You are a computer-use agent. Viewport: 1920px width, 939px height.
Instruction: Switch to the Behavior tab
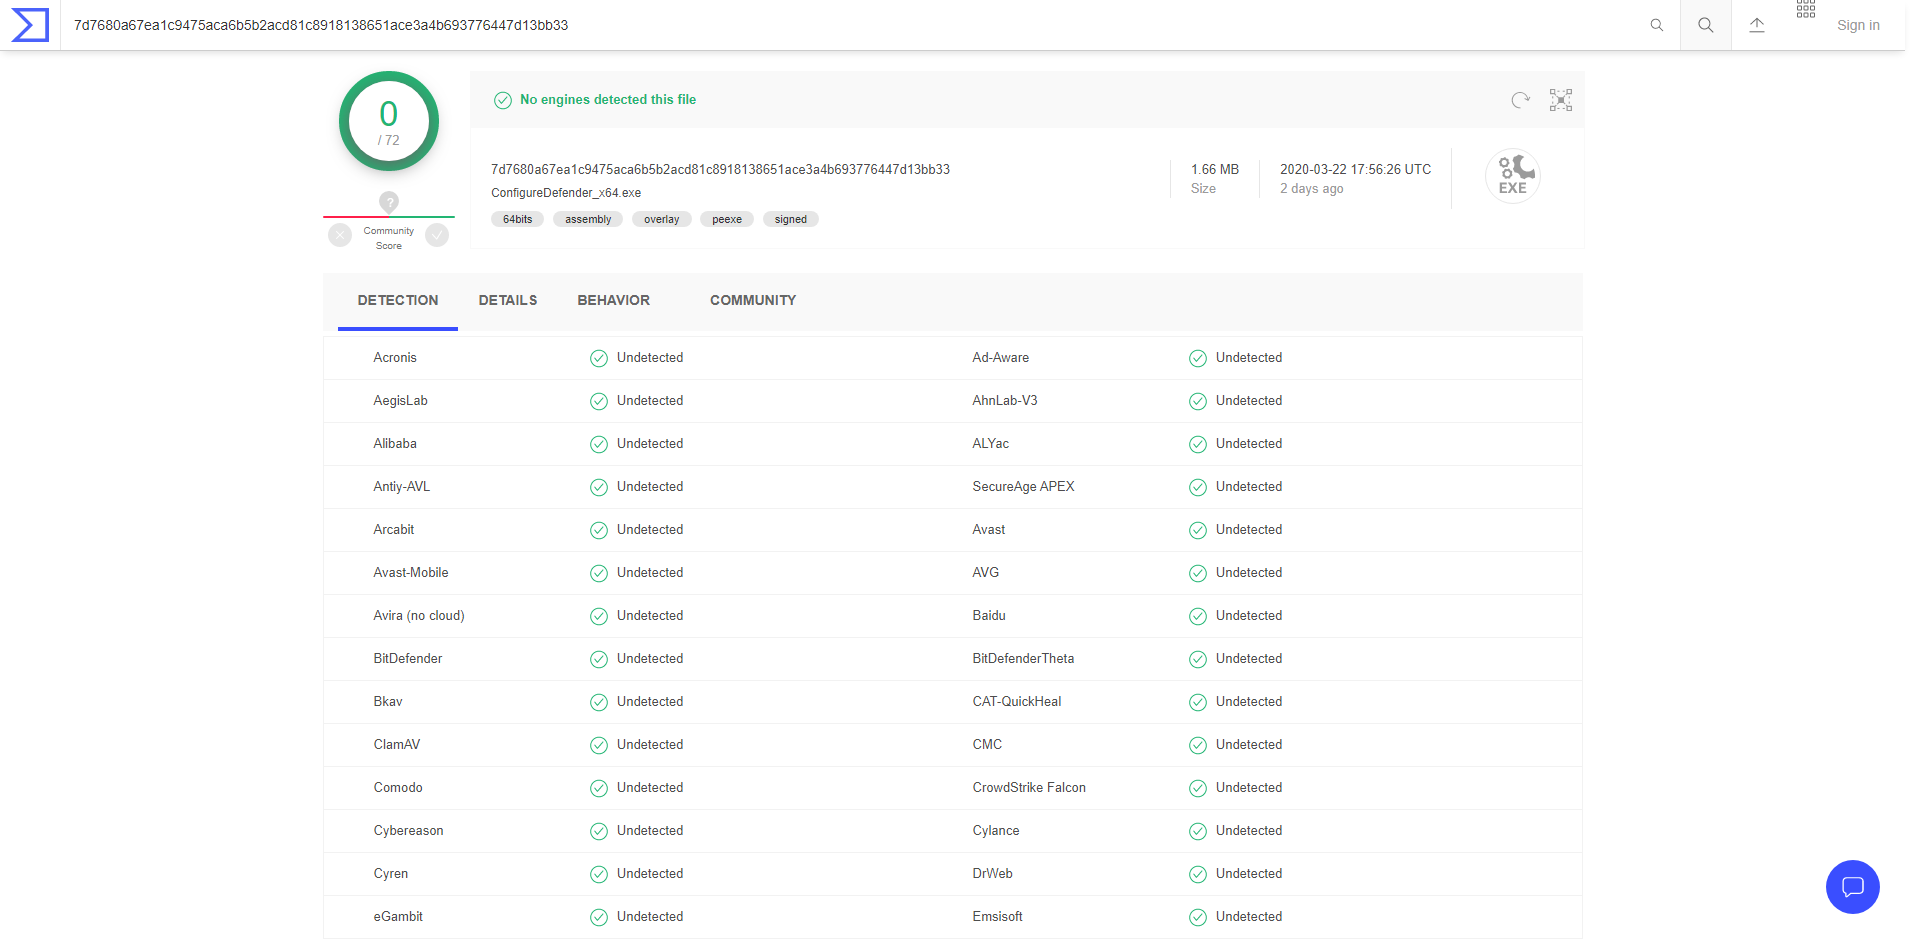[x=613, y=300]
